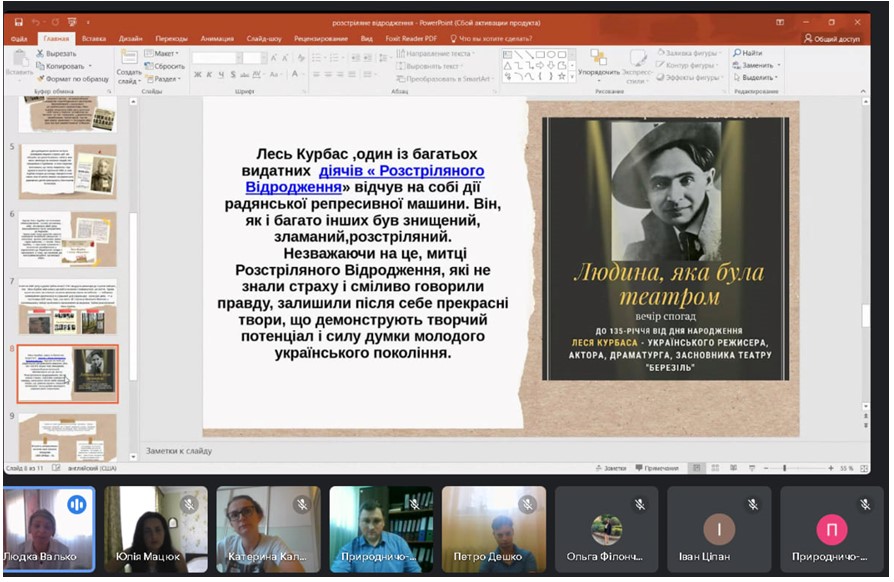
Task: Open the font size dropdown arrow
Action: [264, 58]
